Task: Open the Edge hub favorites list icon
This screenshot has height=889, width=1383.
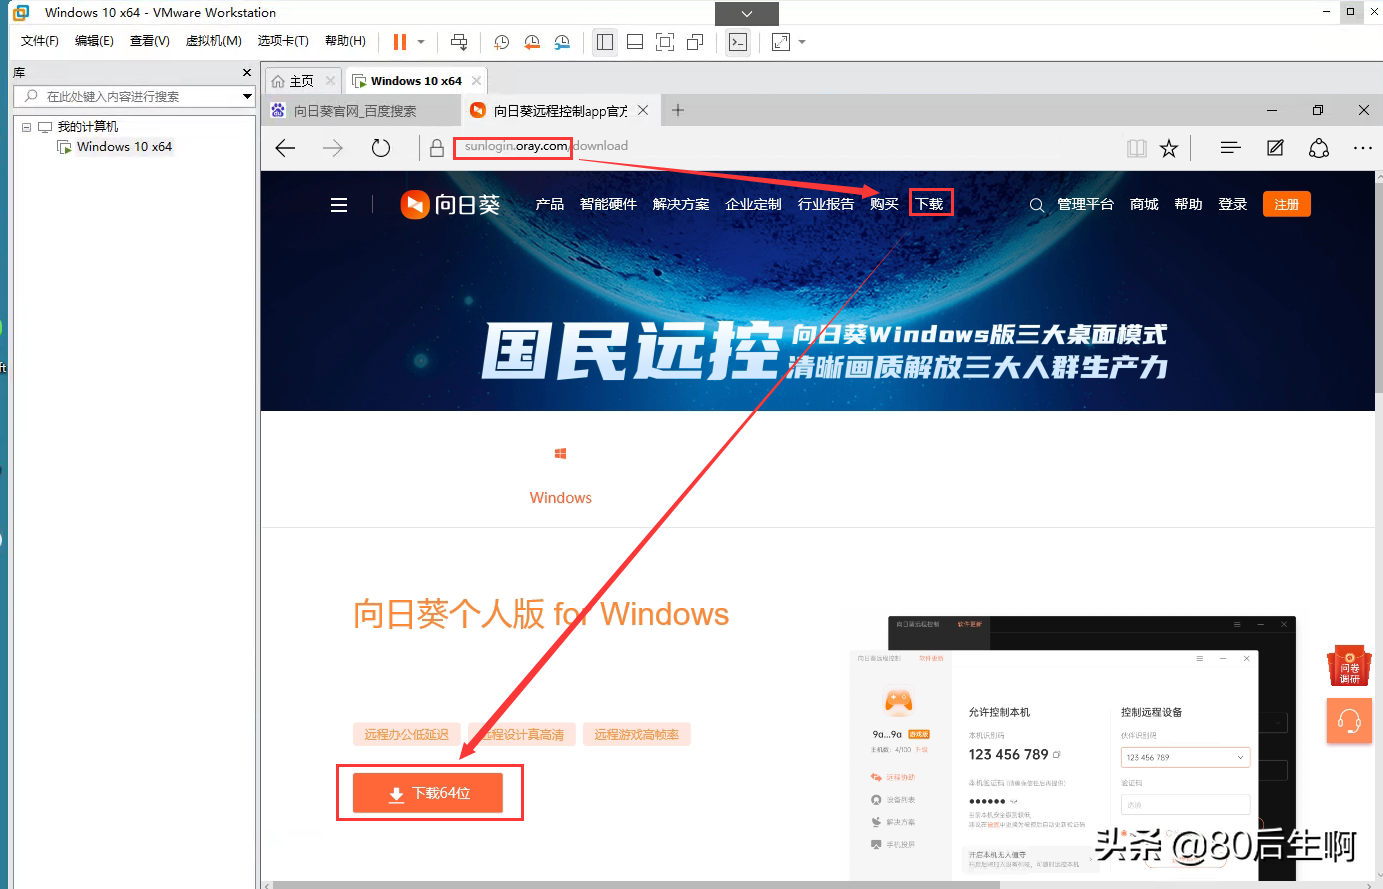Action: tap(1231, 148)
